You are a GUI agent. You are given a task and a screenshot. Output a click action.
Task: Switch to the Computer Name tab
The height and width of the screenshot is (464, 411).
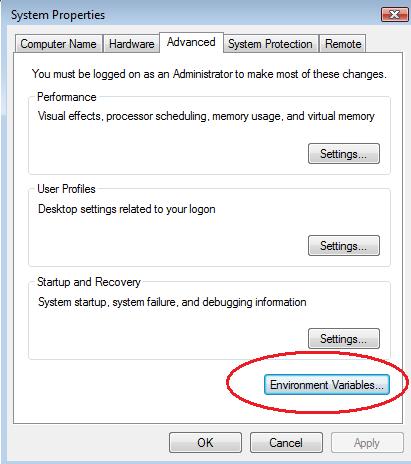(x=58, y=44)
